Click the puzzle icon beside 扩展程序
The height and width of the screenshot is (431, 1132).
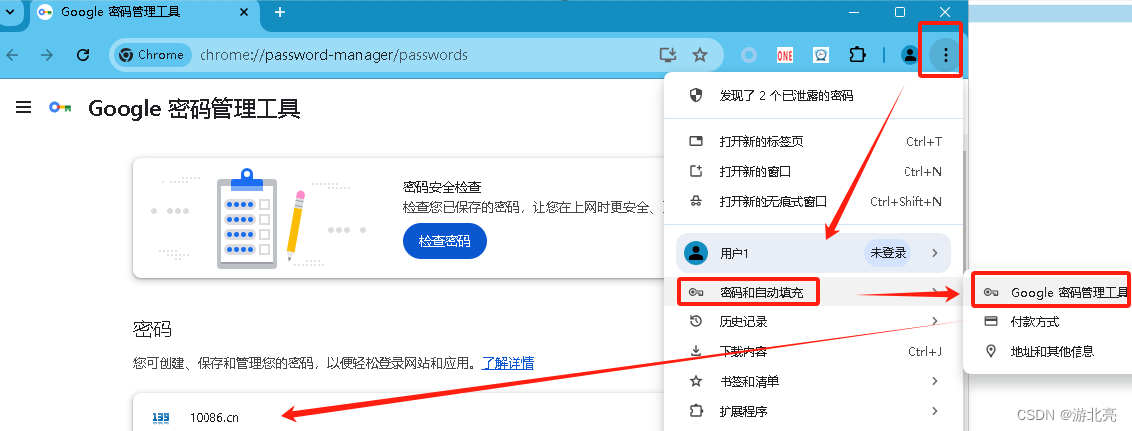pyautogui.click(x=696, y=412)
